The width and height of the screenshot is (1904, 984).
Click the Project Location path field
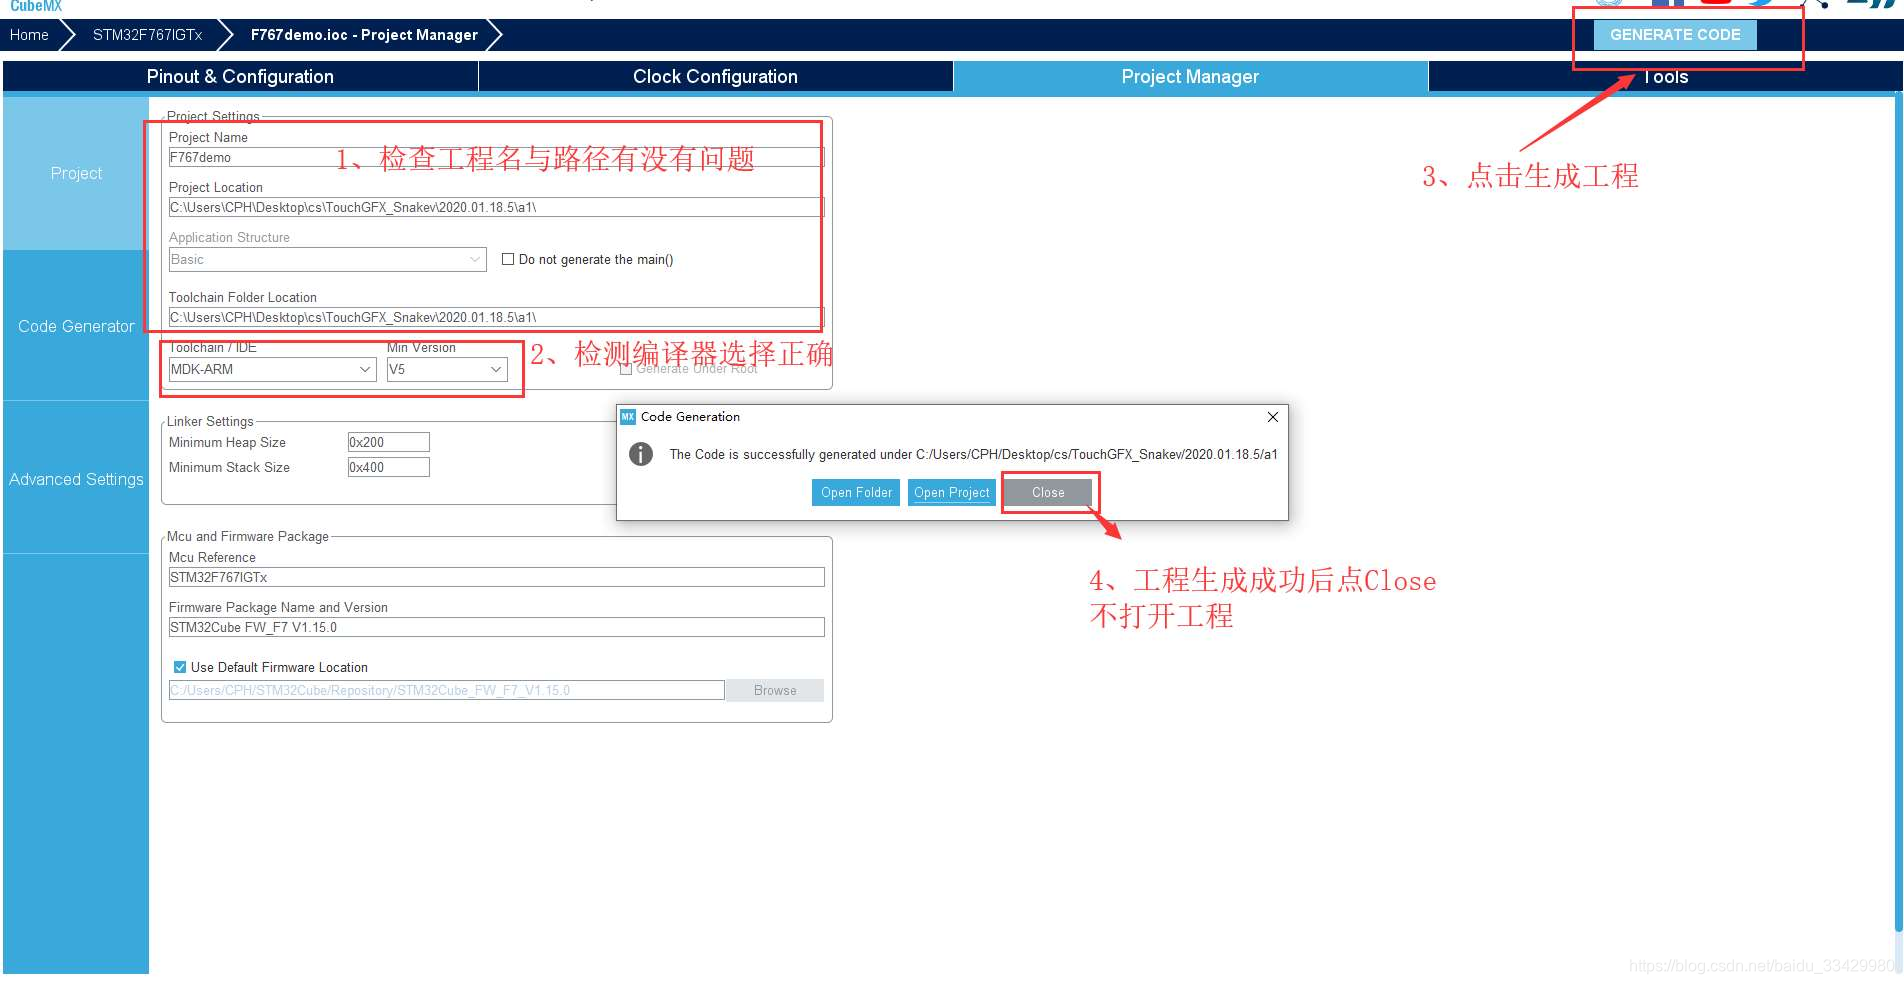(x=496, y=207)
